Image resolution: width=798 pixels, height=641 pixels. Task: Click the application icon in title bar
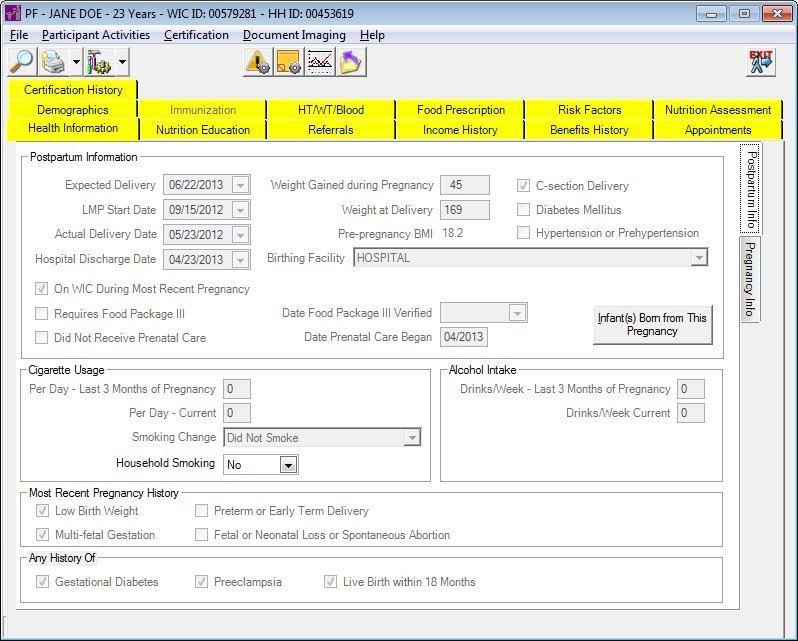pos(12,13)
